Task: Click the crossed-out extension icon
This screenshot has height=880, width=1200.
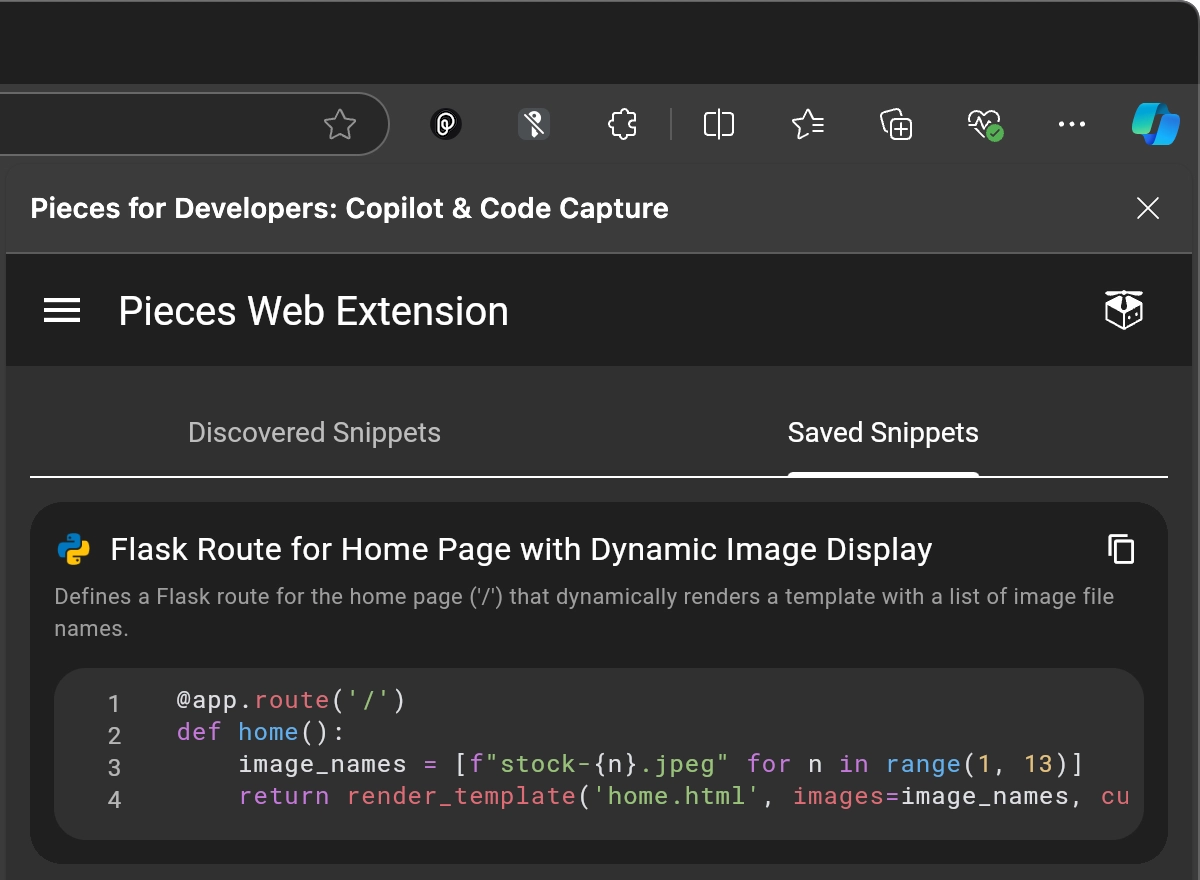Action: (x=534, y=124)
